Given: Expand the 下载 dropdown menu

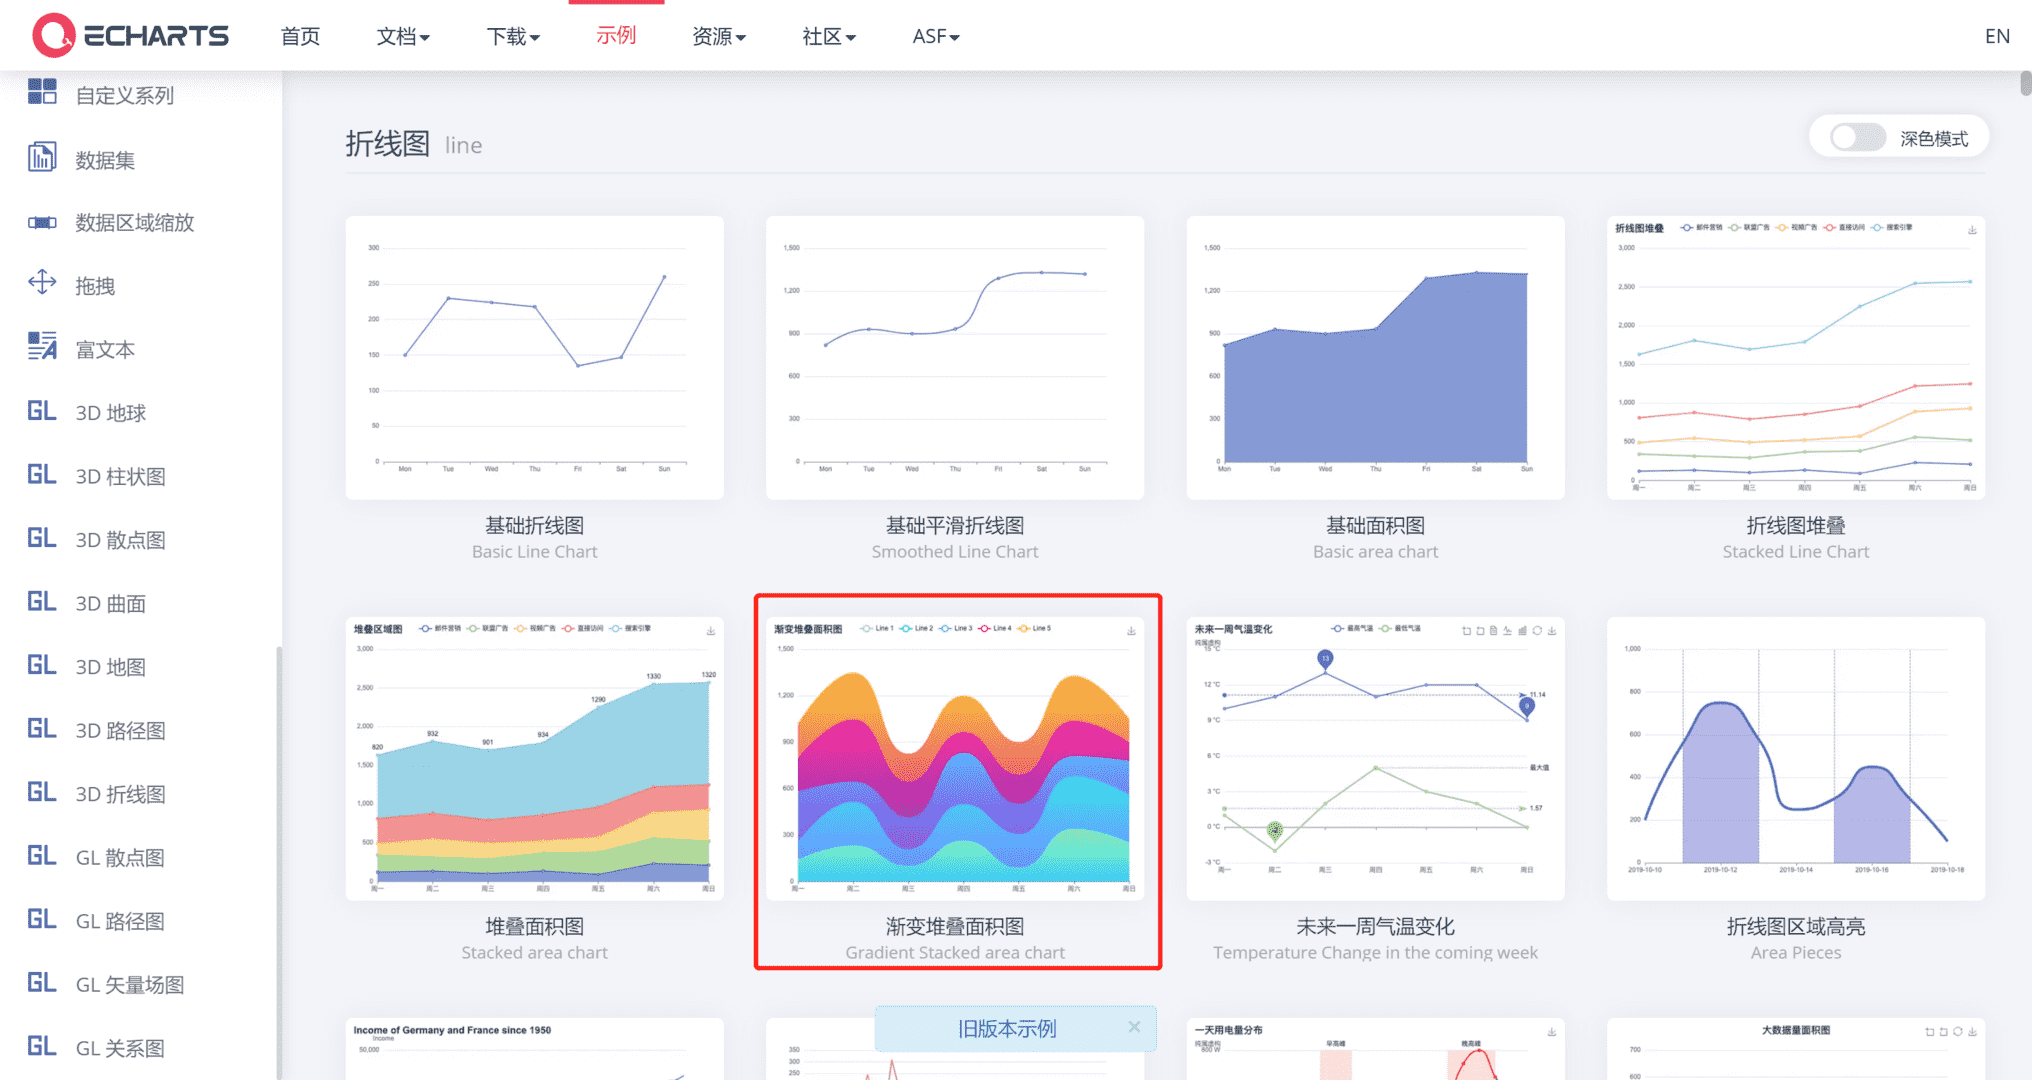Looking at the screenshot, I should pyautogui.click(x=513, y=36).
